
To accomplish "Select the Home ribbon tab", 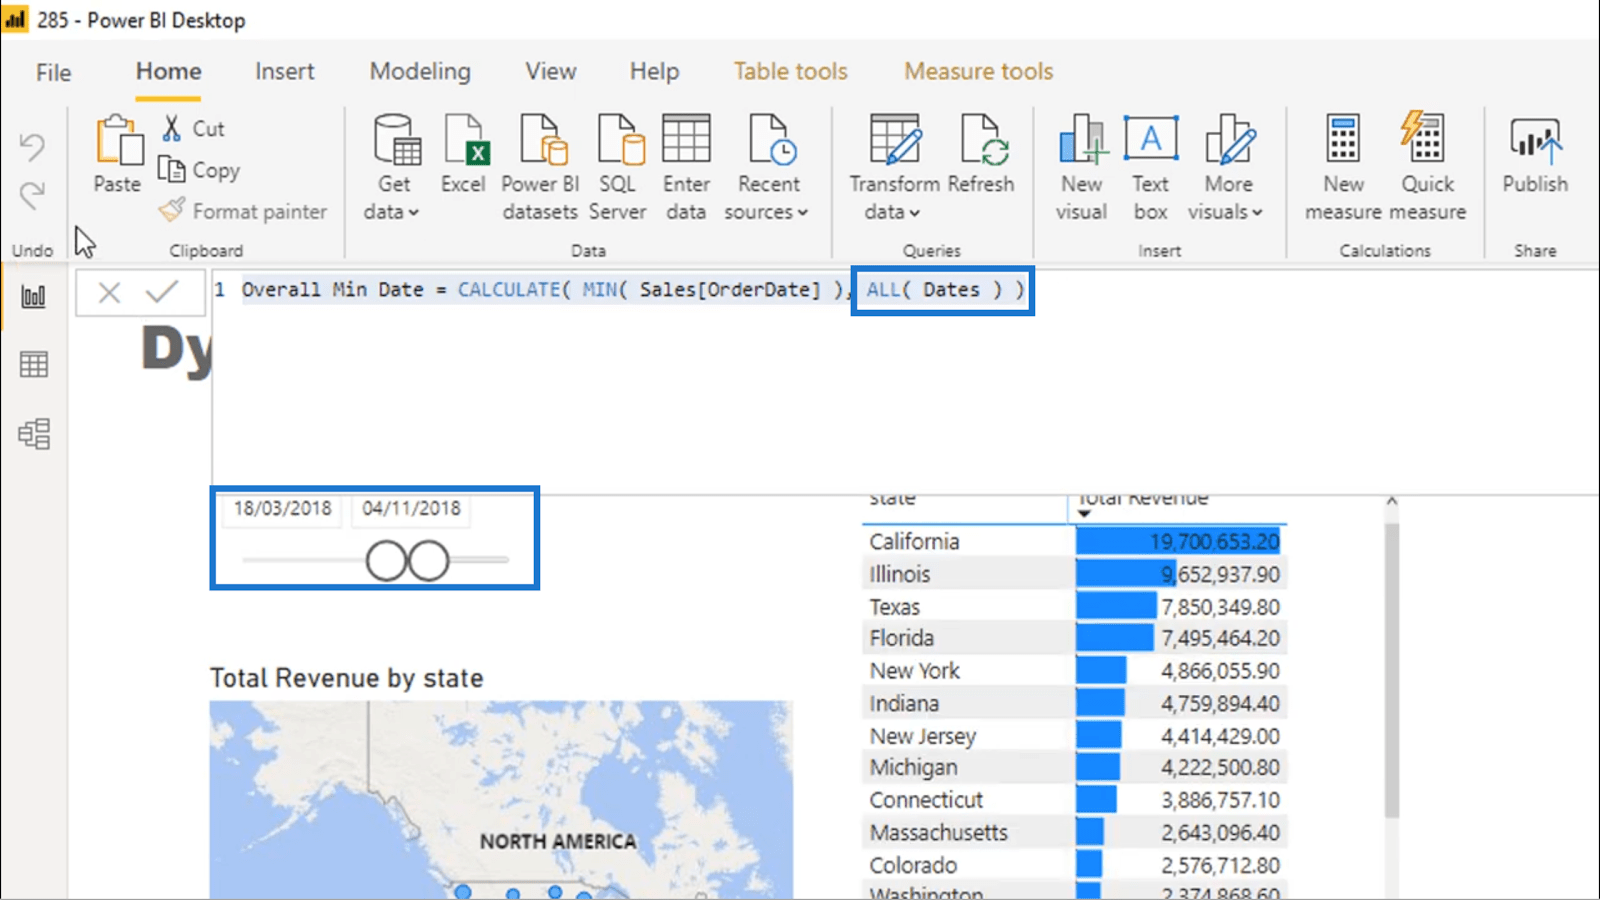I will click(168, 72).
